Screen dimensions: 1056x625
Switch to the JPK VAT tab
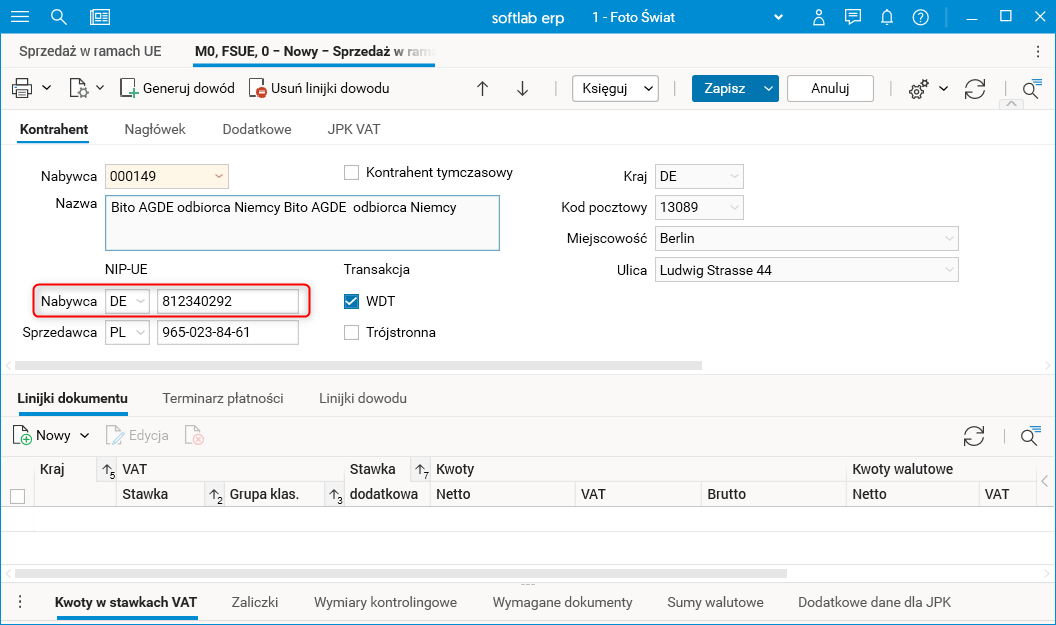[x=353, y=129]
